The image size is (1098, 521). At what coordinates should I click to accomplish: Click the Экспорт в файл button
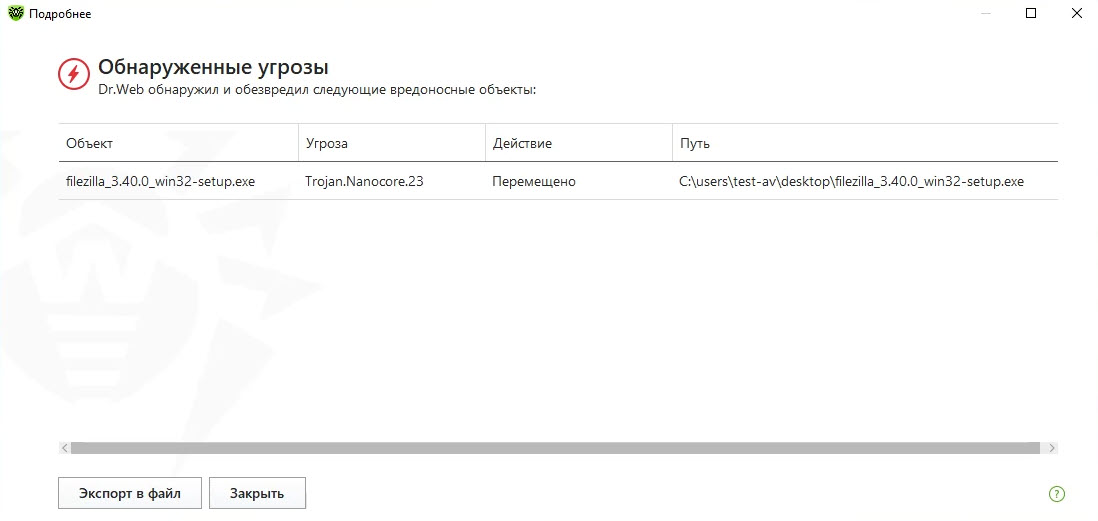coord(130,493)
